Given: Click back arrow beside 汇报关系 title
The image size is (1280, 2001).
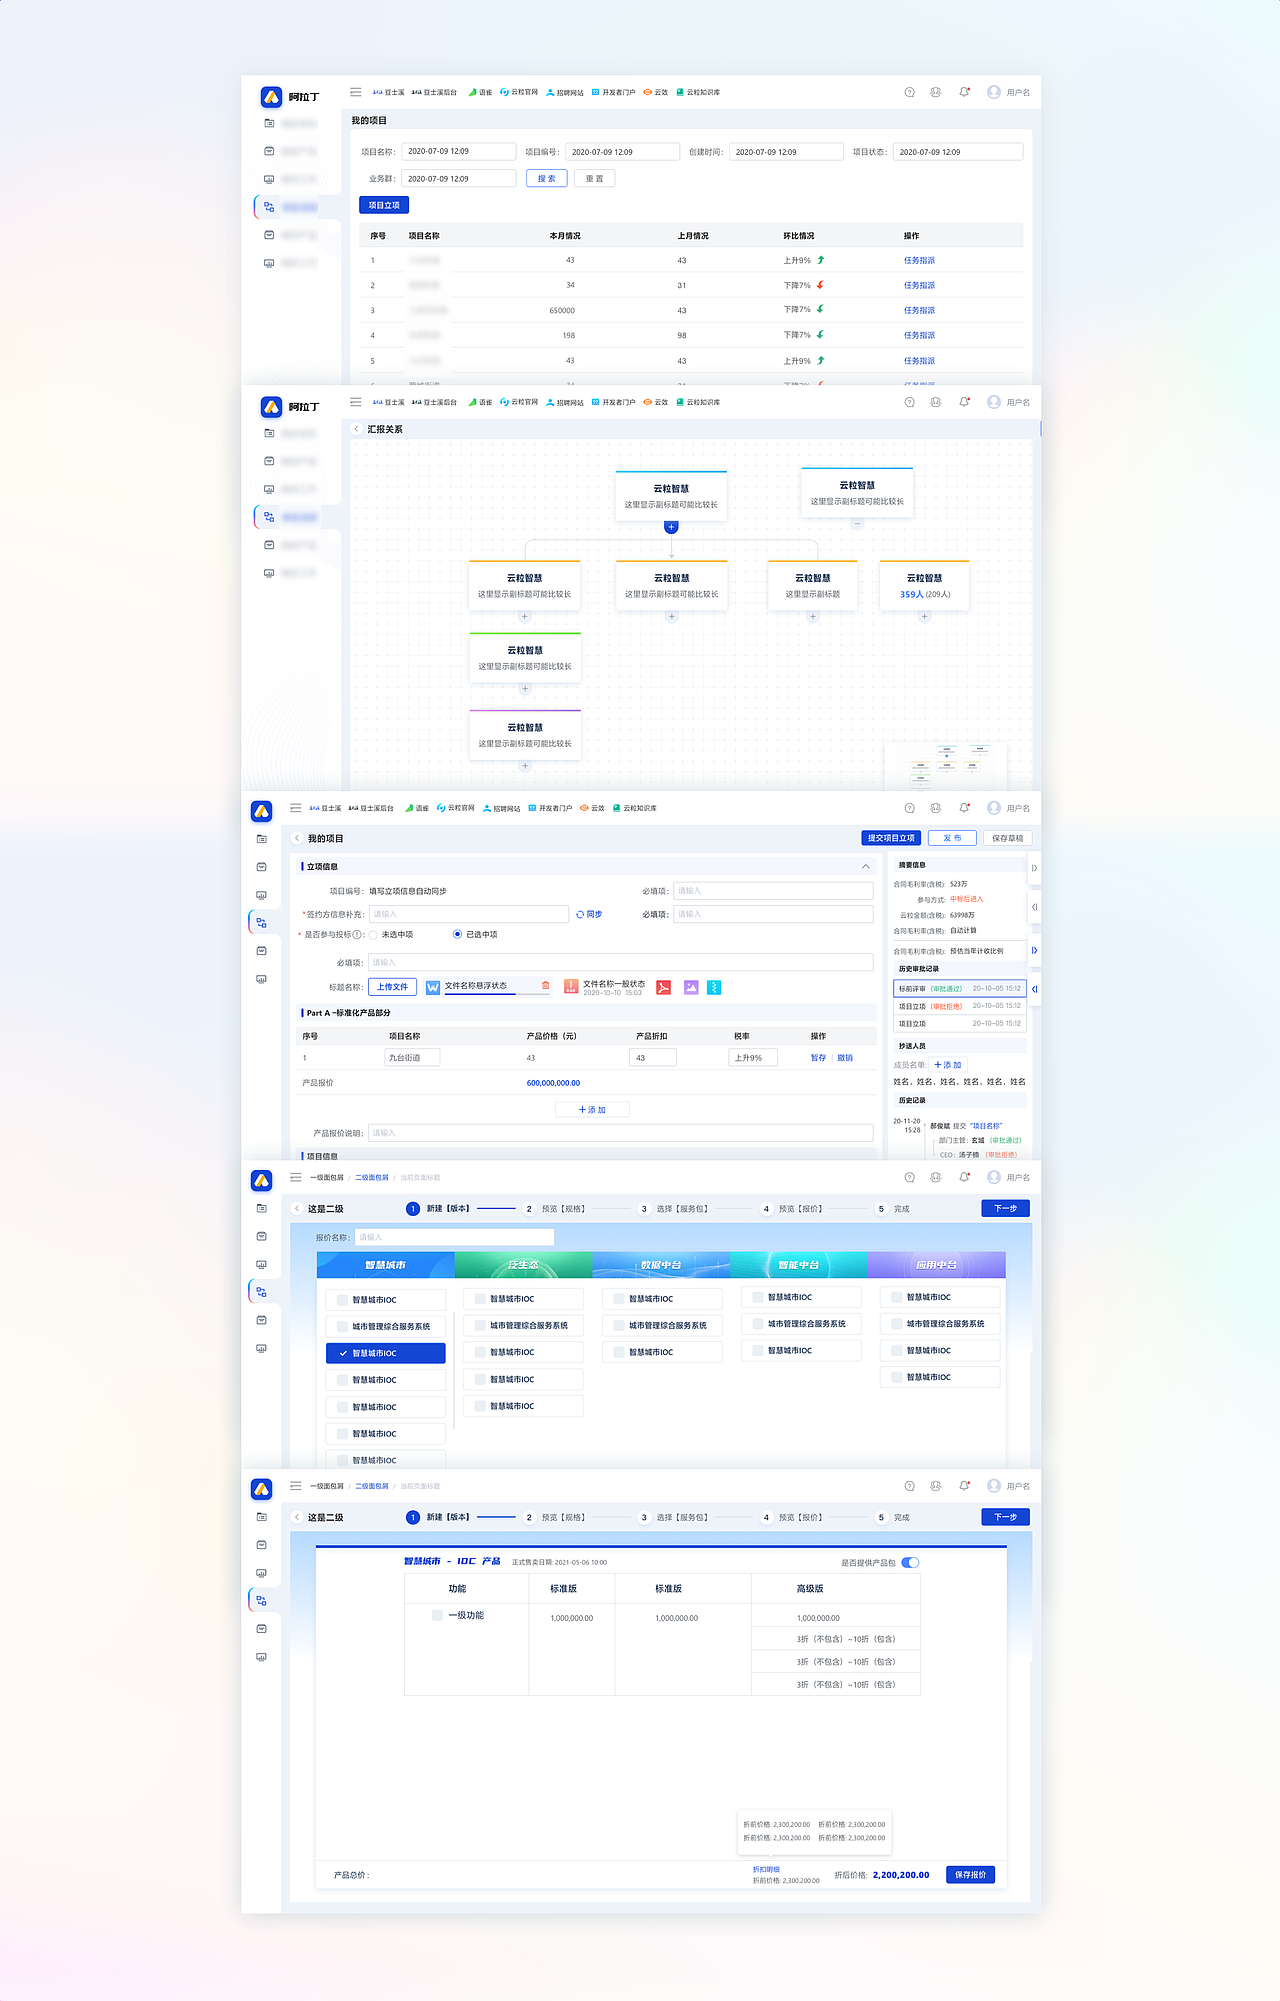Looking at the screenshot, I should pyautogui.click(x=358, y=429).
